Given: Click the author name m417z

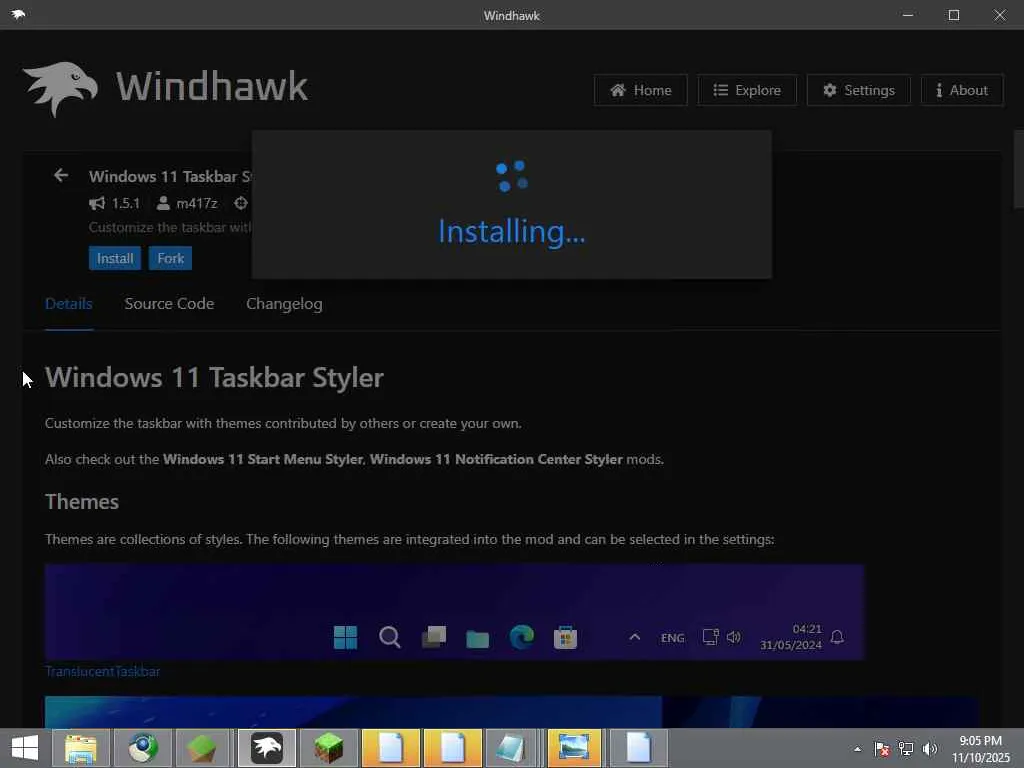Looking at the screenshot, I should point(197,203).
